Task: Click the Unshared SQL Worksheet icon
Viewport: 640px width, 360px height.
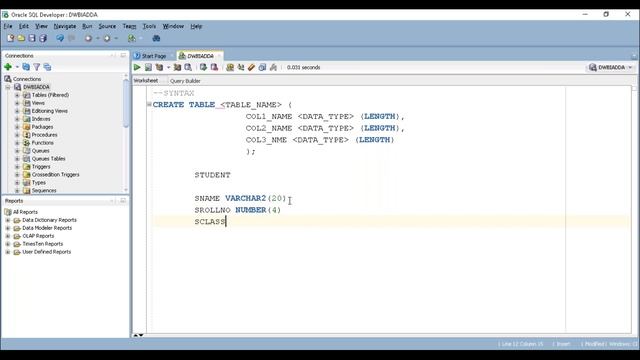Action: pos(230,67)
